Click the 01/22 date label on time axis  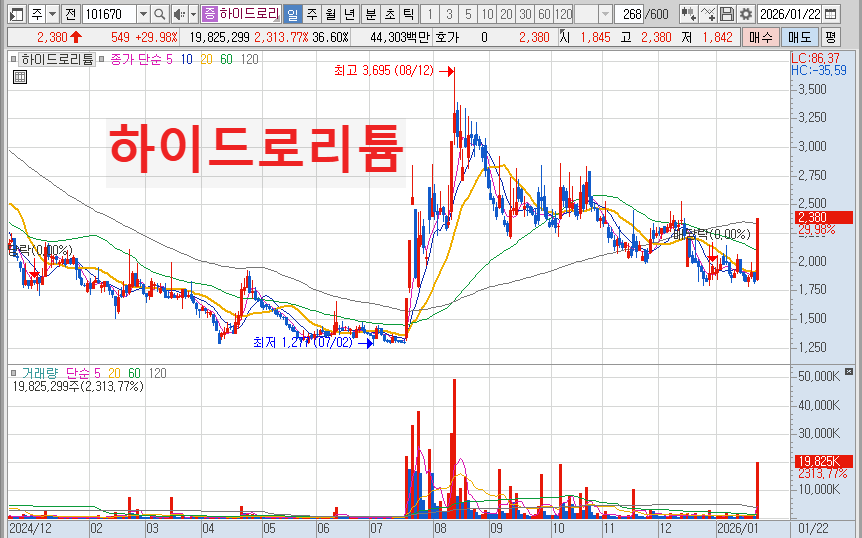pos(813,529)
